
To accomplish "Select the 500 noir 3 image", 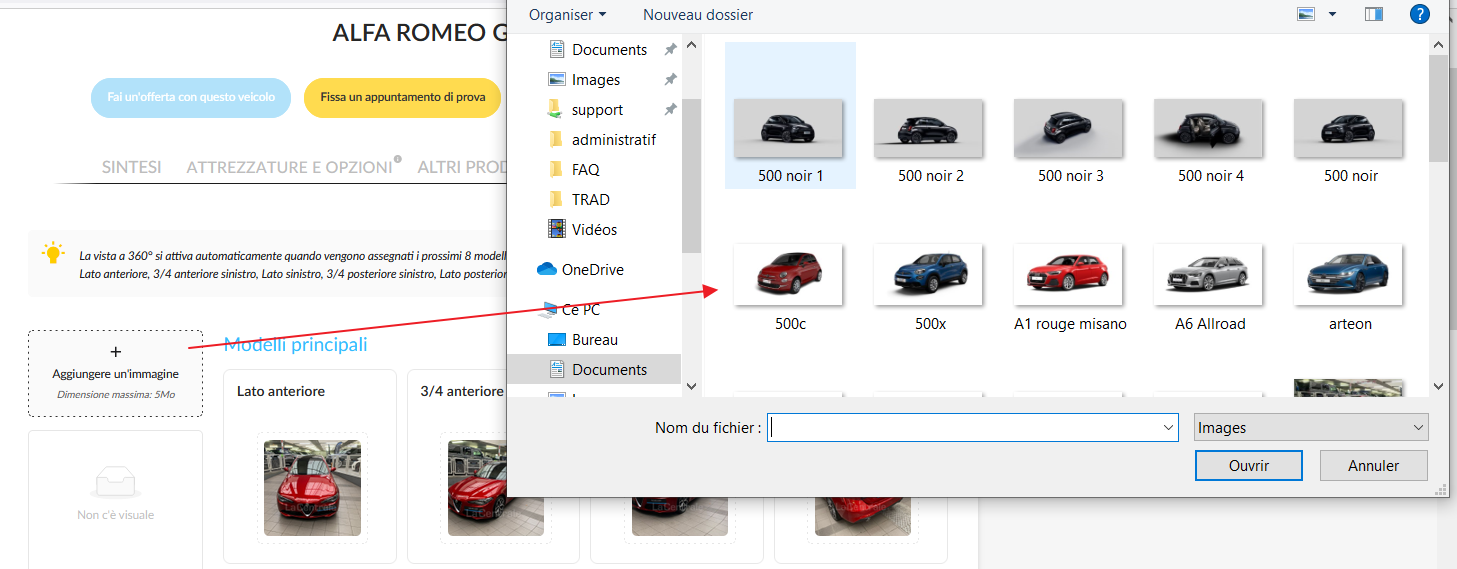I will click(x=1070, y=128).
